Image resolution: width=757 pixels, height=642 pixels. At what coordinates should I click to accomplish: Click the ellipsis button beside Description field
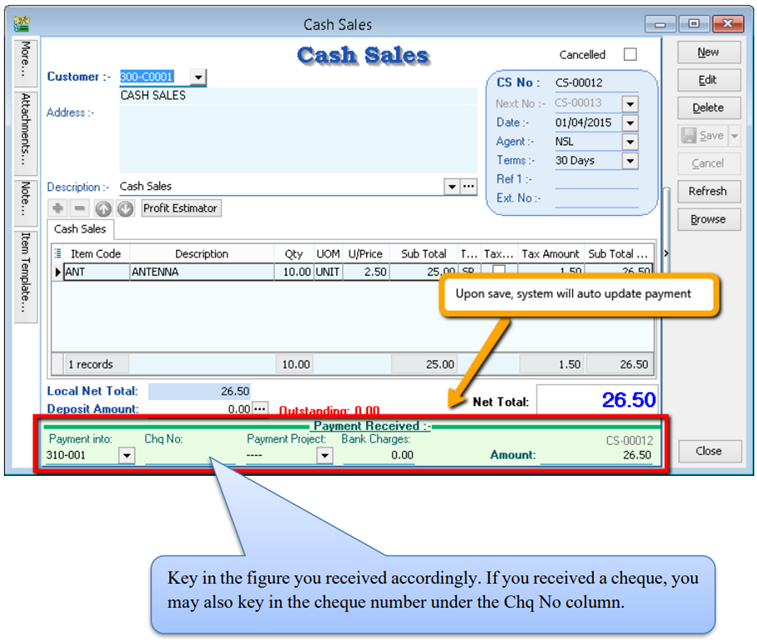point(468,186)
